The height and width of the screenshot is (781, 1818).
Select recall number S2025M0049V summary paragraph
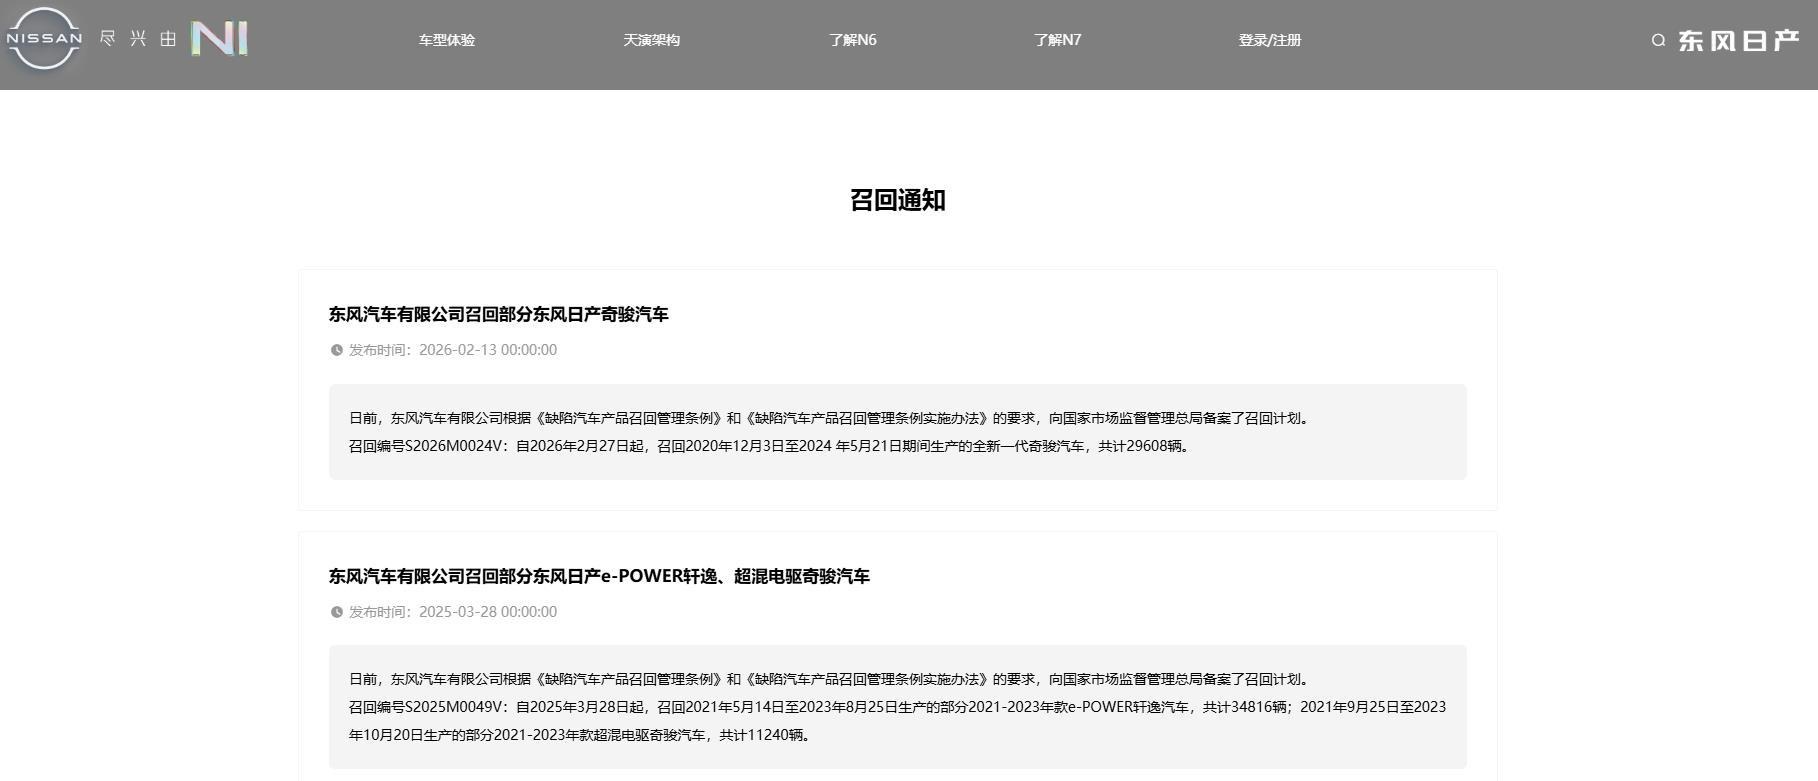[x=897, y=721]
